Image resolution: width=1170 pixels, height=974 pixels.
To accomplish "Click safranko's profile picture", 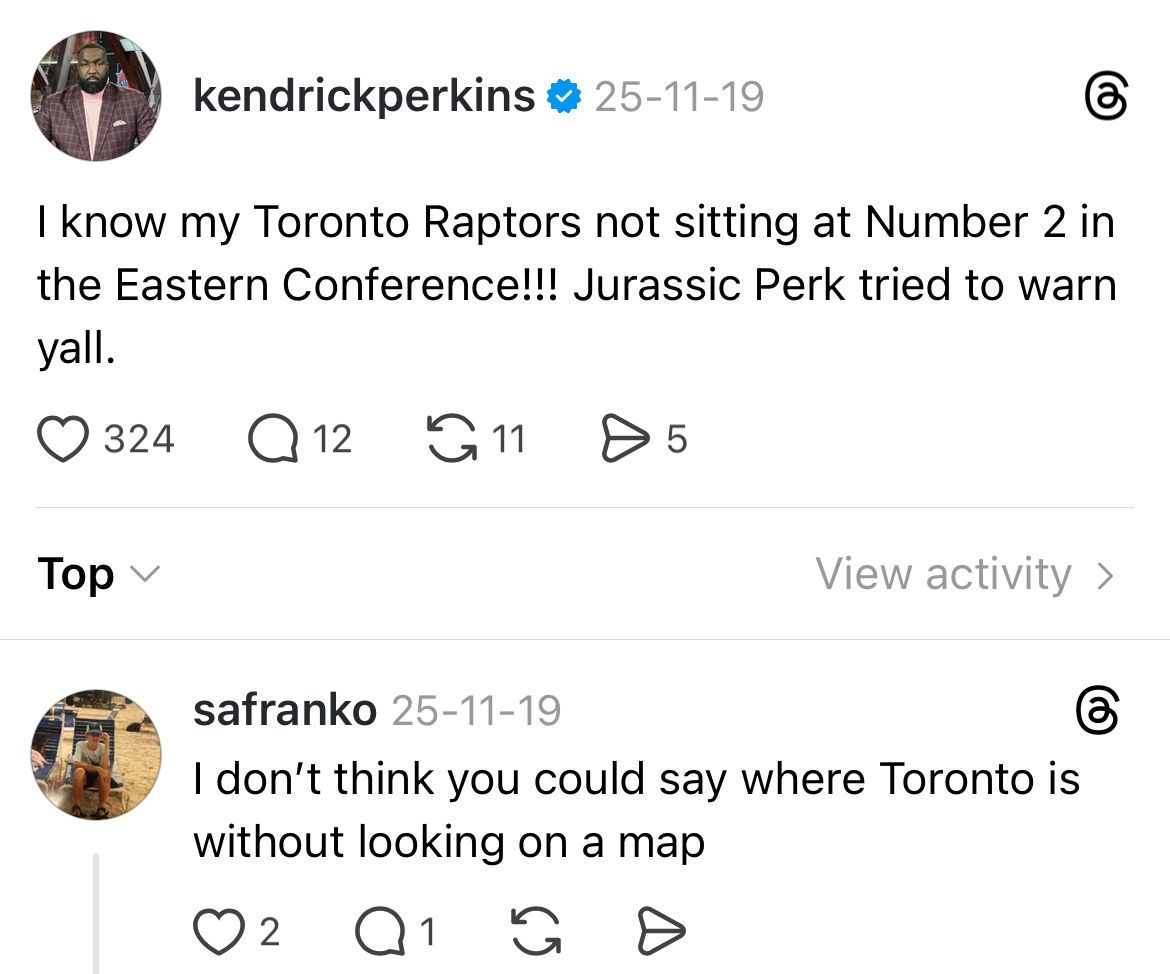I will (96, 754).
